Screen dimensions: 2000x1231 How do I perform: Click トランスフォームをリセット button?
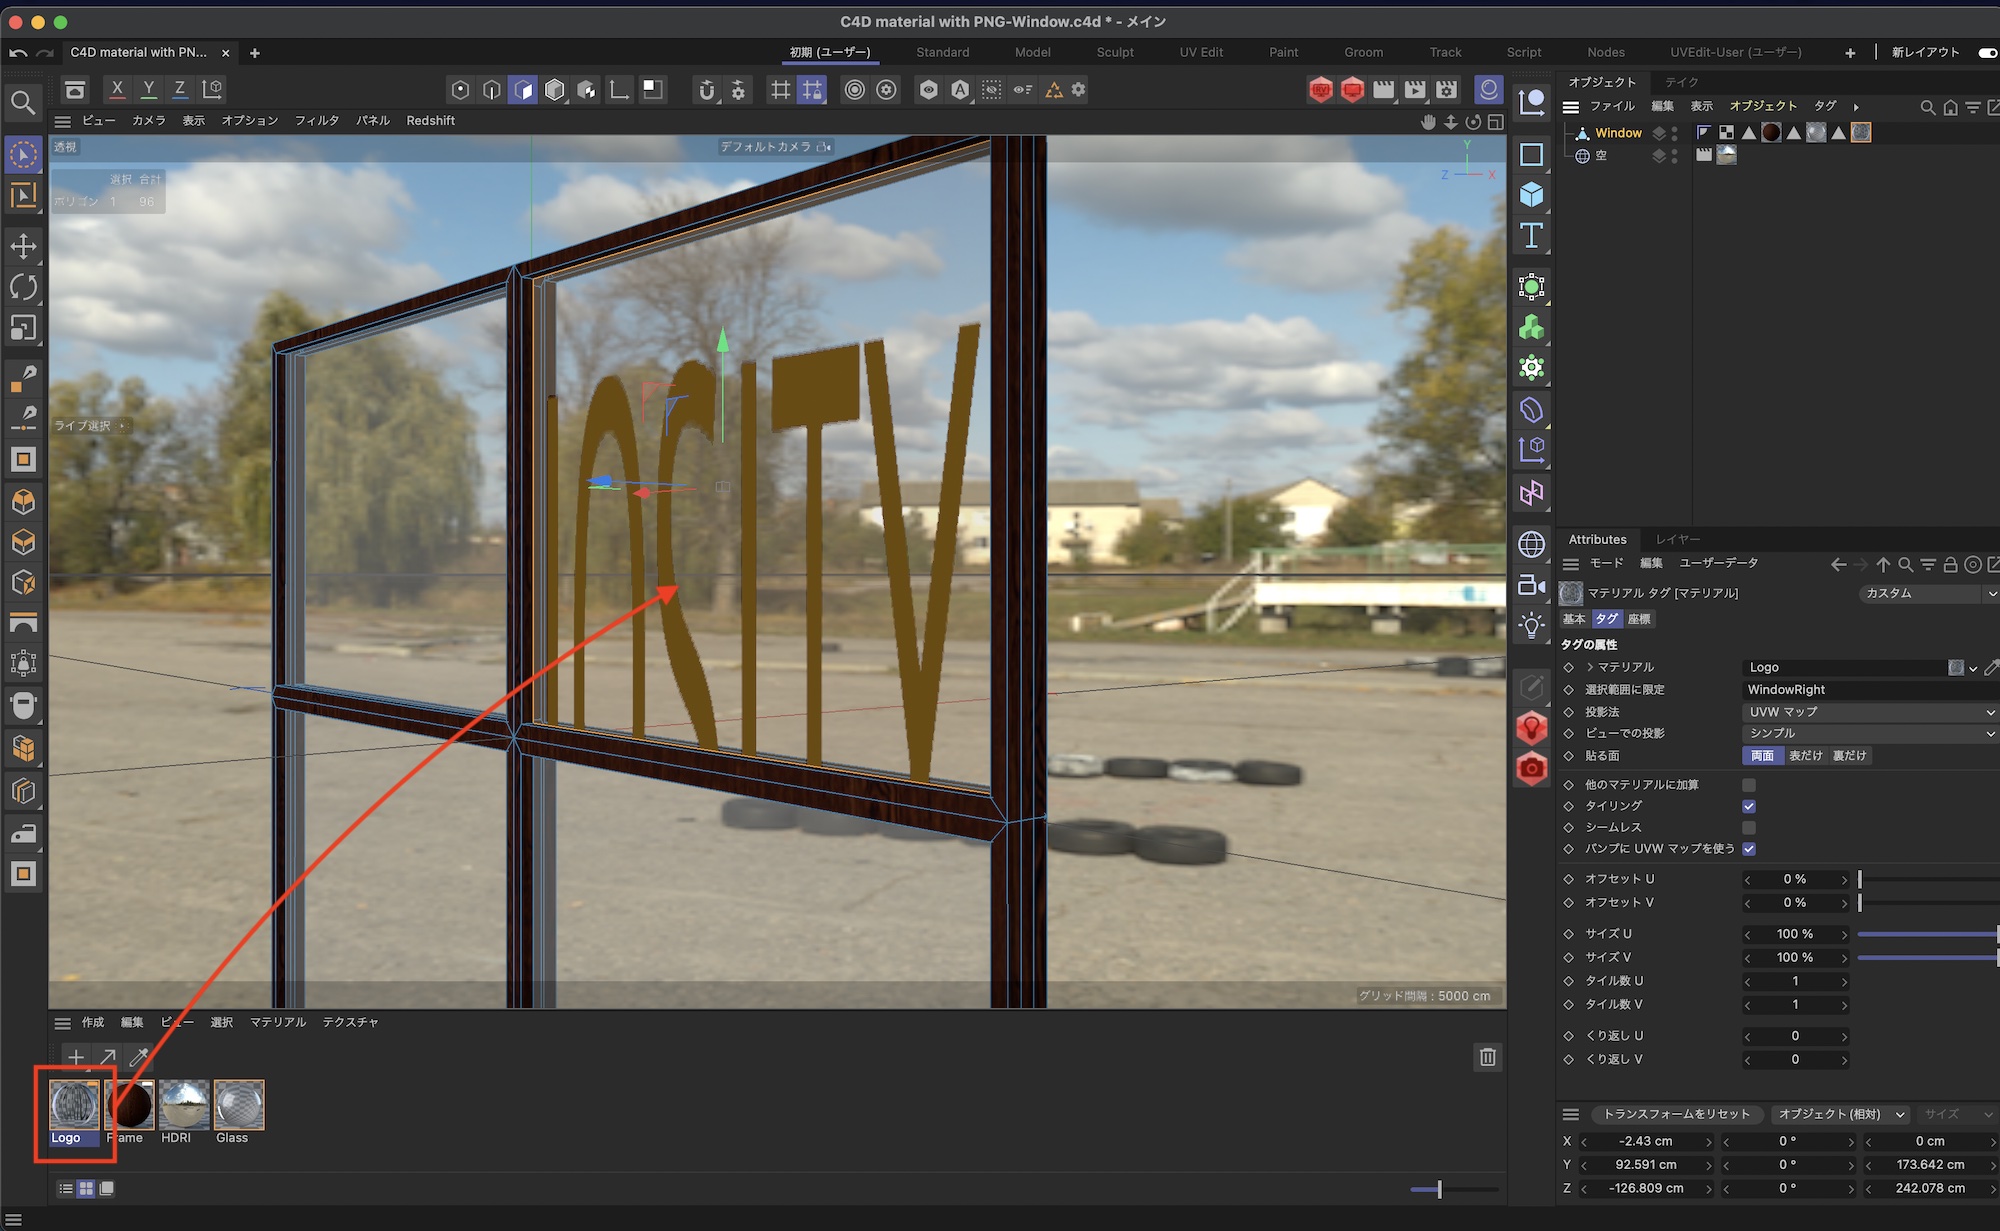(x=1677, y=1114)
